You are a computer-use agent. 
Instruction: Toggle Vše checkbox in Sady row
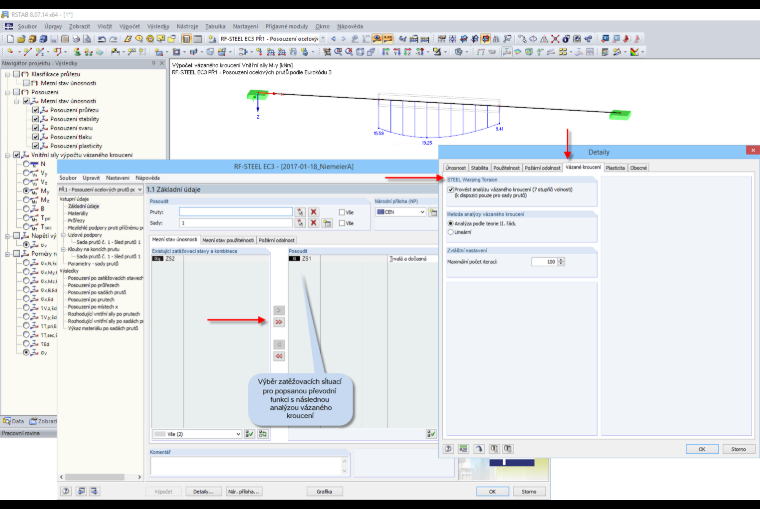click(342, 223)
